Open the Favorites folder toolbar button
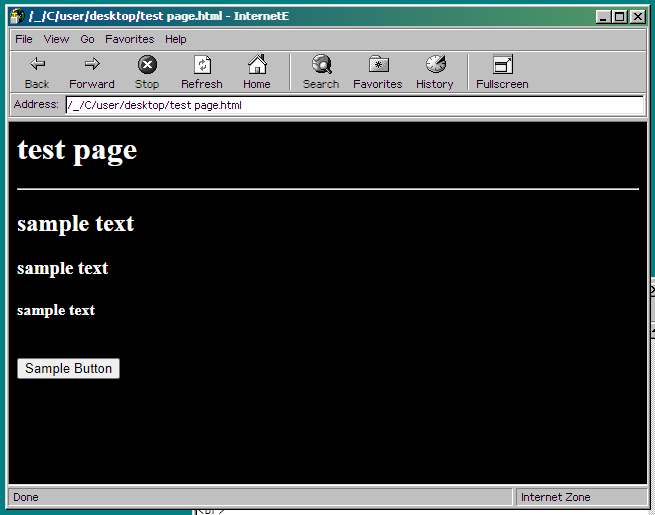The image size is (655, 515). pyautogui.click(x=378, y=72)
